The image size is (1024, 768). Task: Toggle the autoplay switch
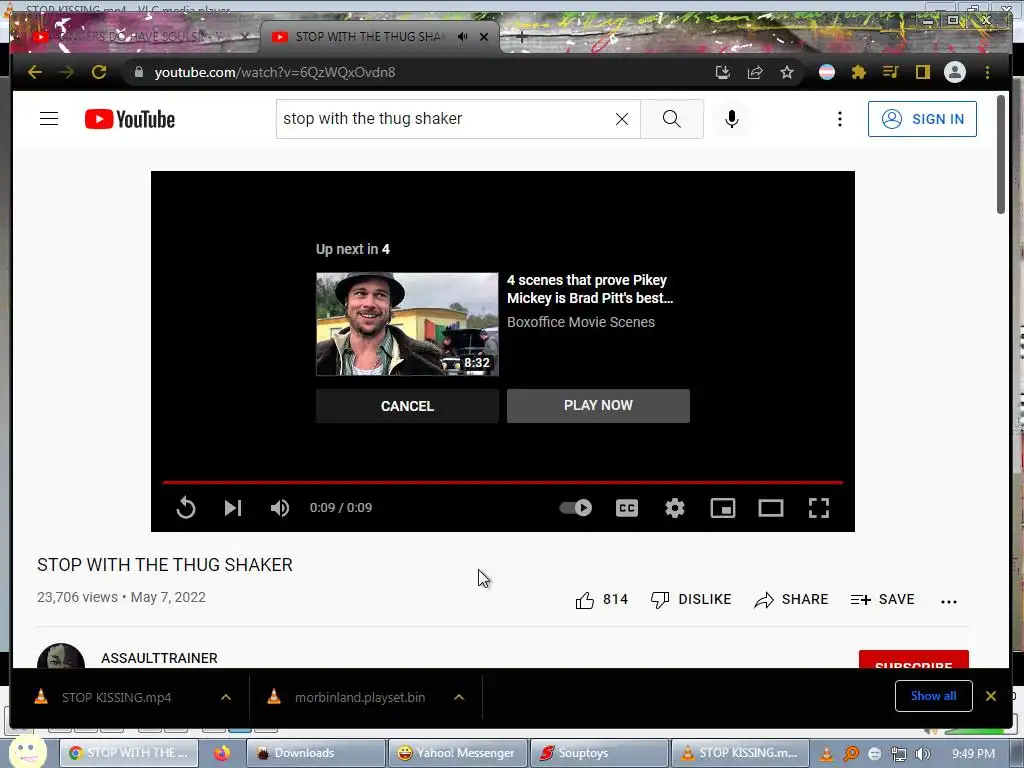pos(575,508)
